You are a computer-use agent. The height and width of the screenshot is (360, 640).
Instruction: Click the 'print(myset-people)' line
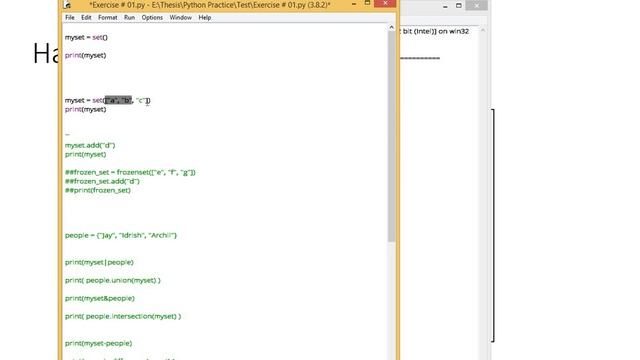(98, 343)
